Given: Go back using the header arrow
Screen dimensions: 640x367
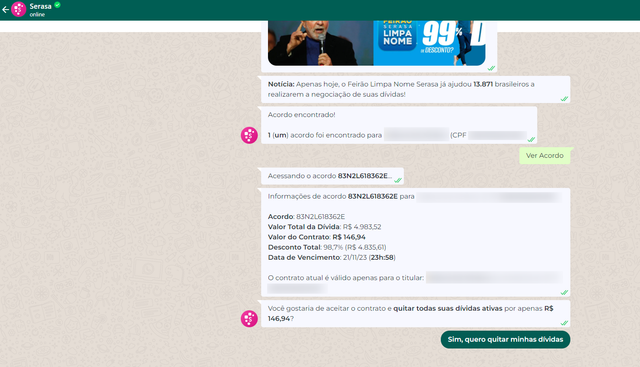Looking at the screenshot, I should pyautogui.click(x=5, y=10).
